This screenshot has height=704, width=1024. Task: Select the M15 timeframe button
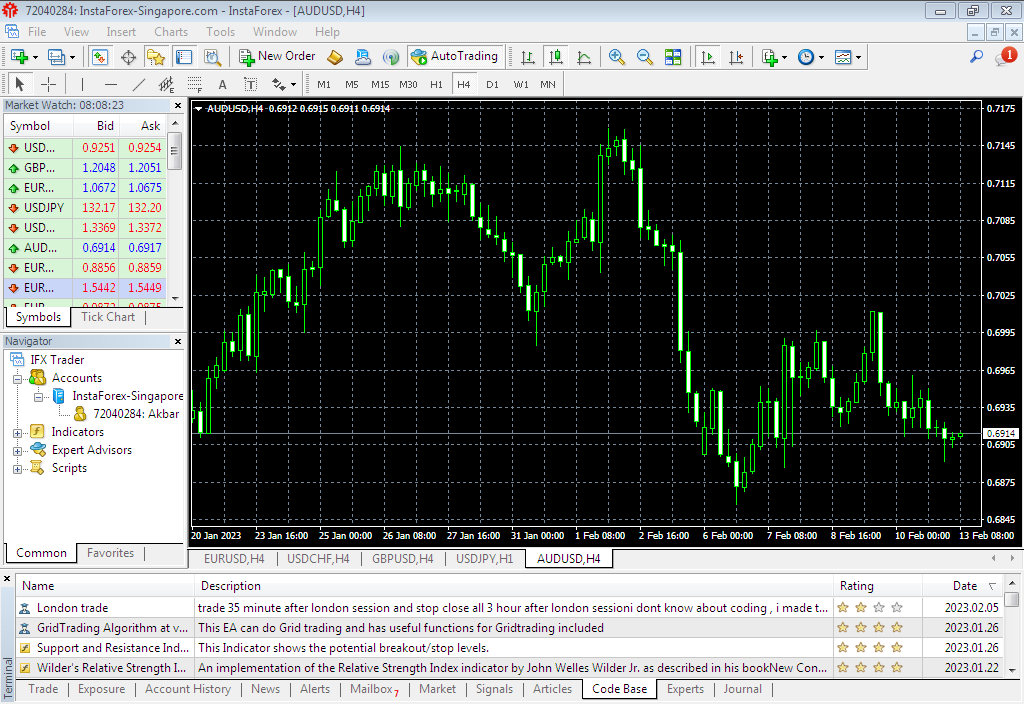pos(380,84)
